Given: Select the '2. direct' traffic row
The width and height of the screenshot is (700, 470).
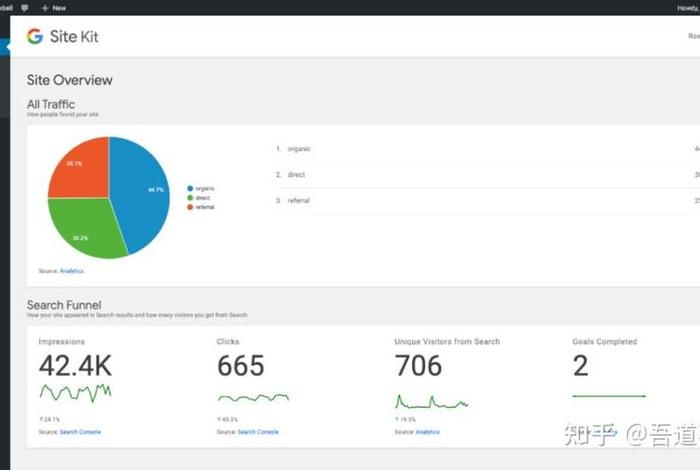Looking at the screenshot, I should click(x=488, y=175).
